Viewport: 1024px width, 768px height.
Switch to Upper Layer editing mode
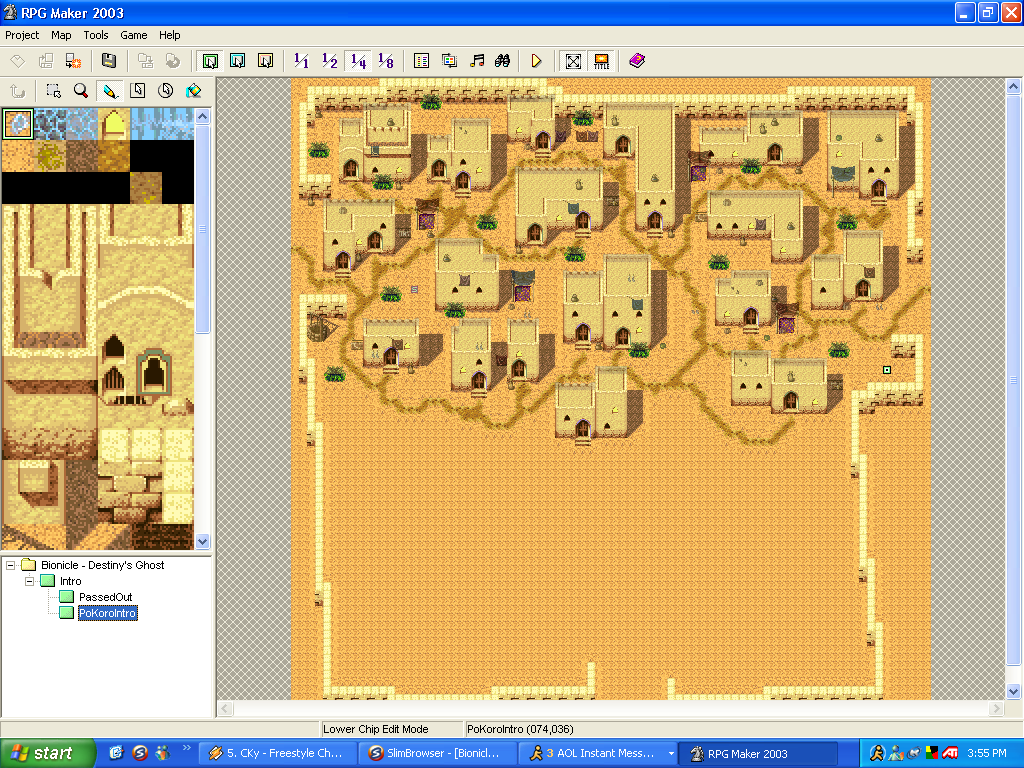(238, 61)
